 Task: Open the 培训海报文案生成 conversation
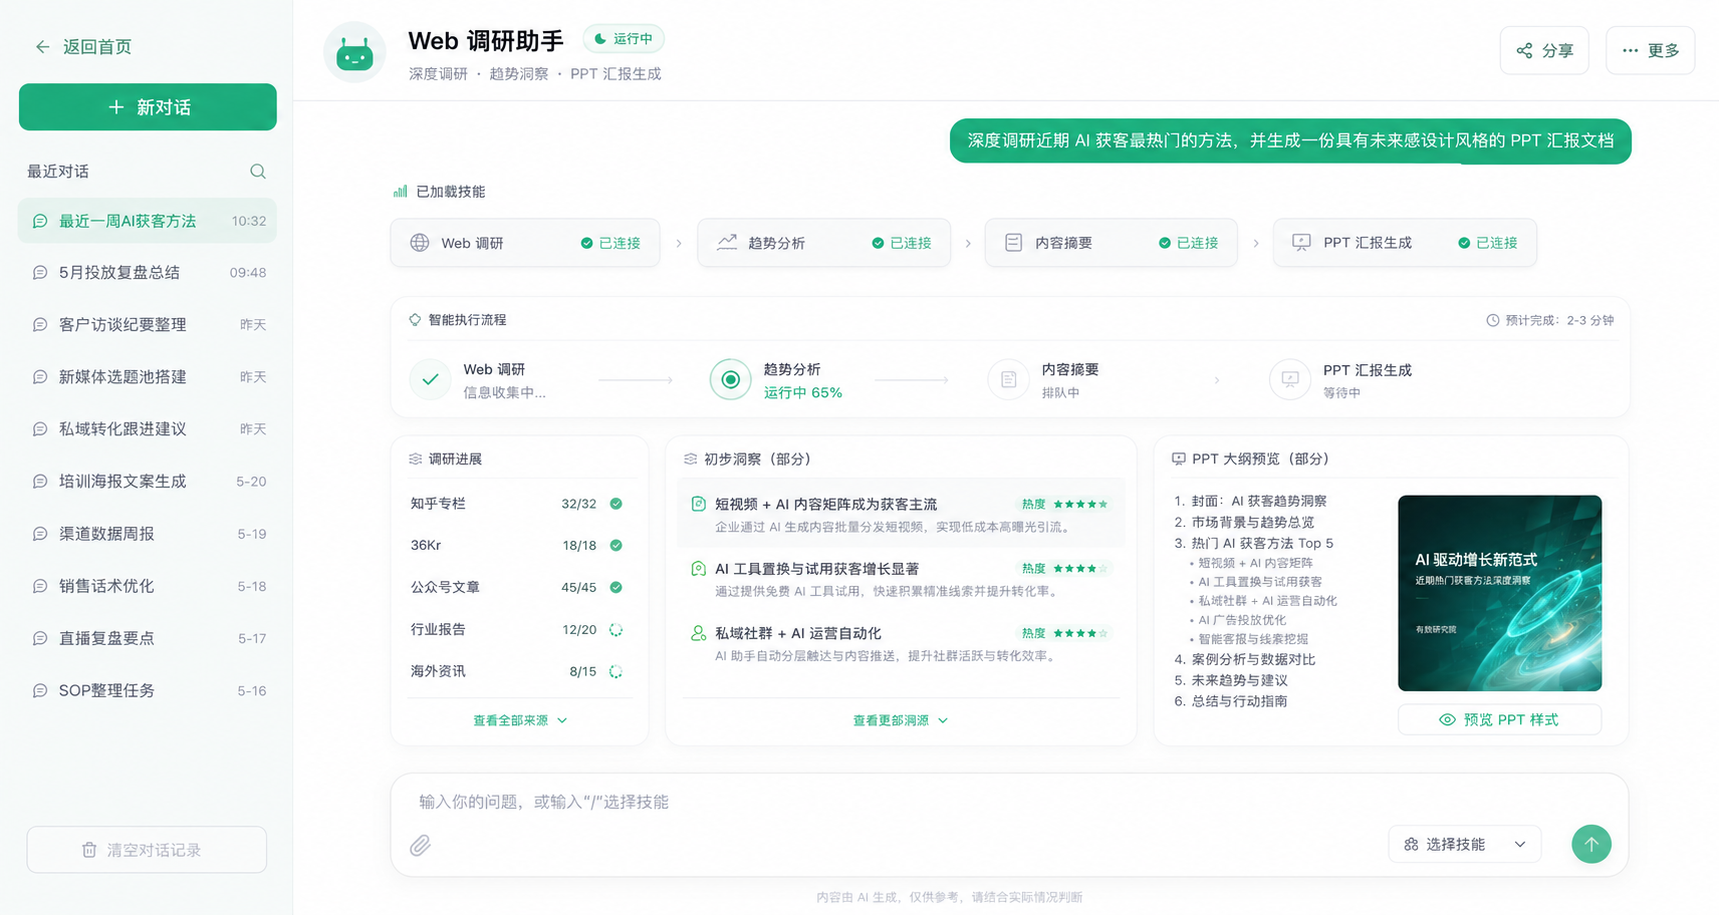point(148,481)
